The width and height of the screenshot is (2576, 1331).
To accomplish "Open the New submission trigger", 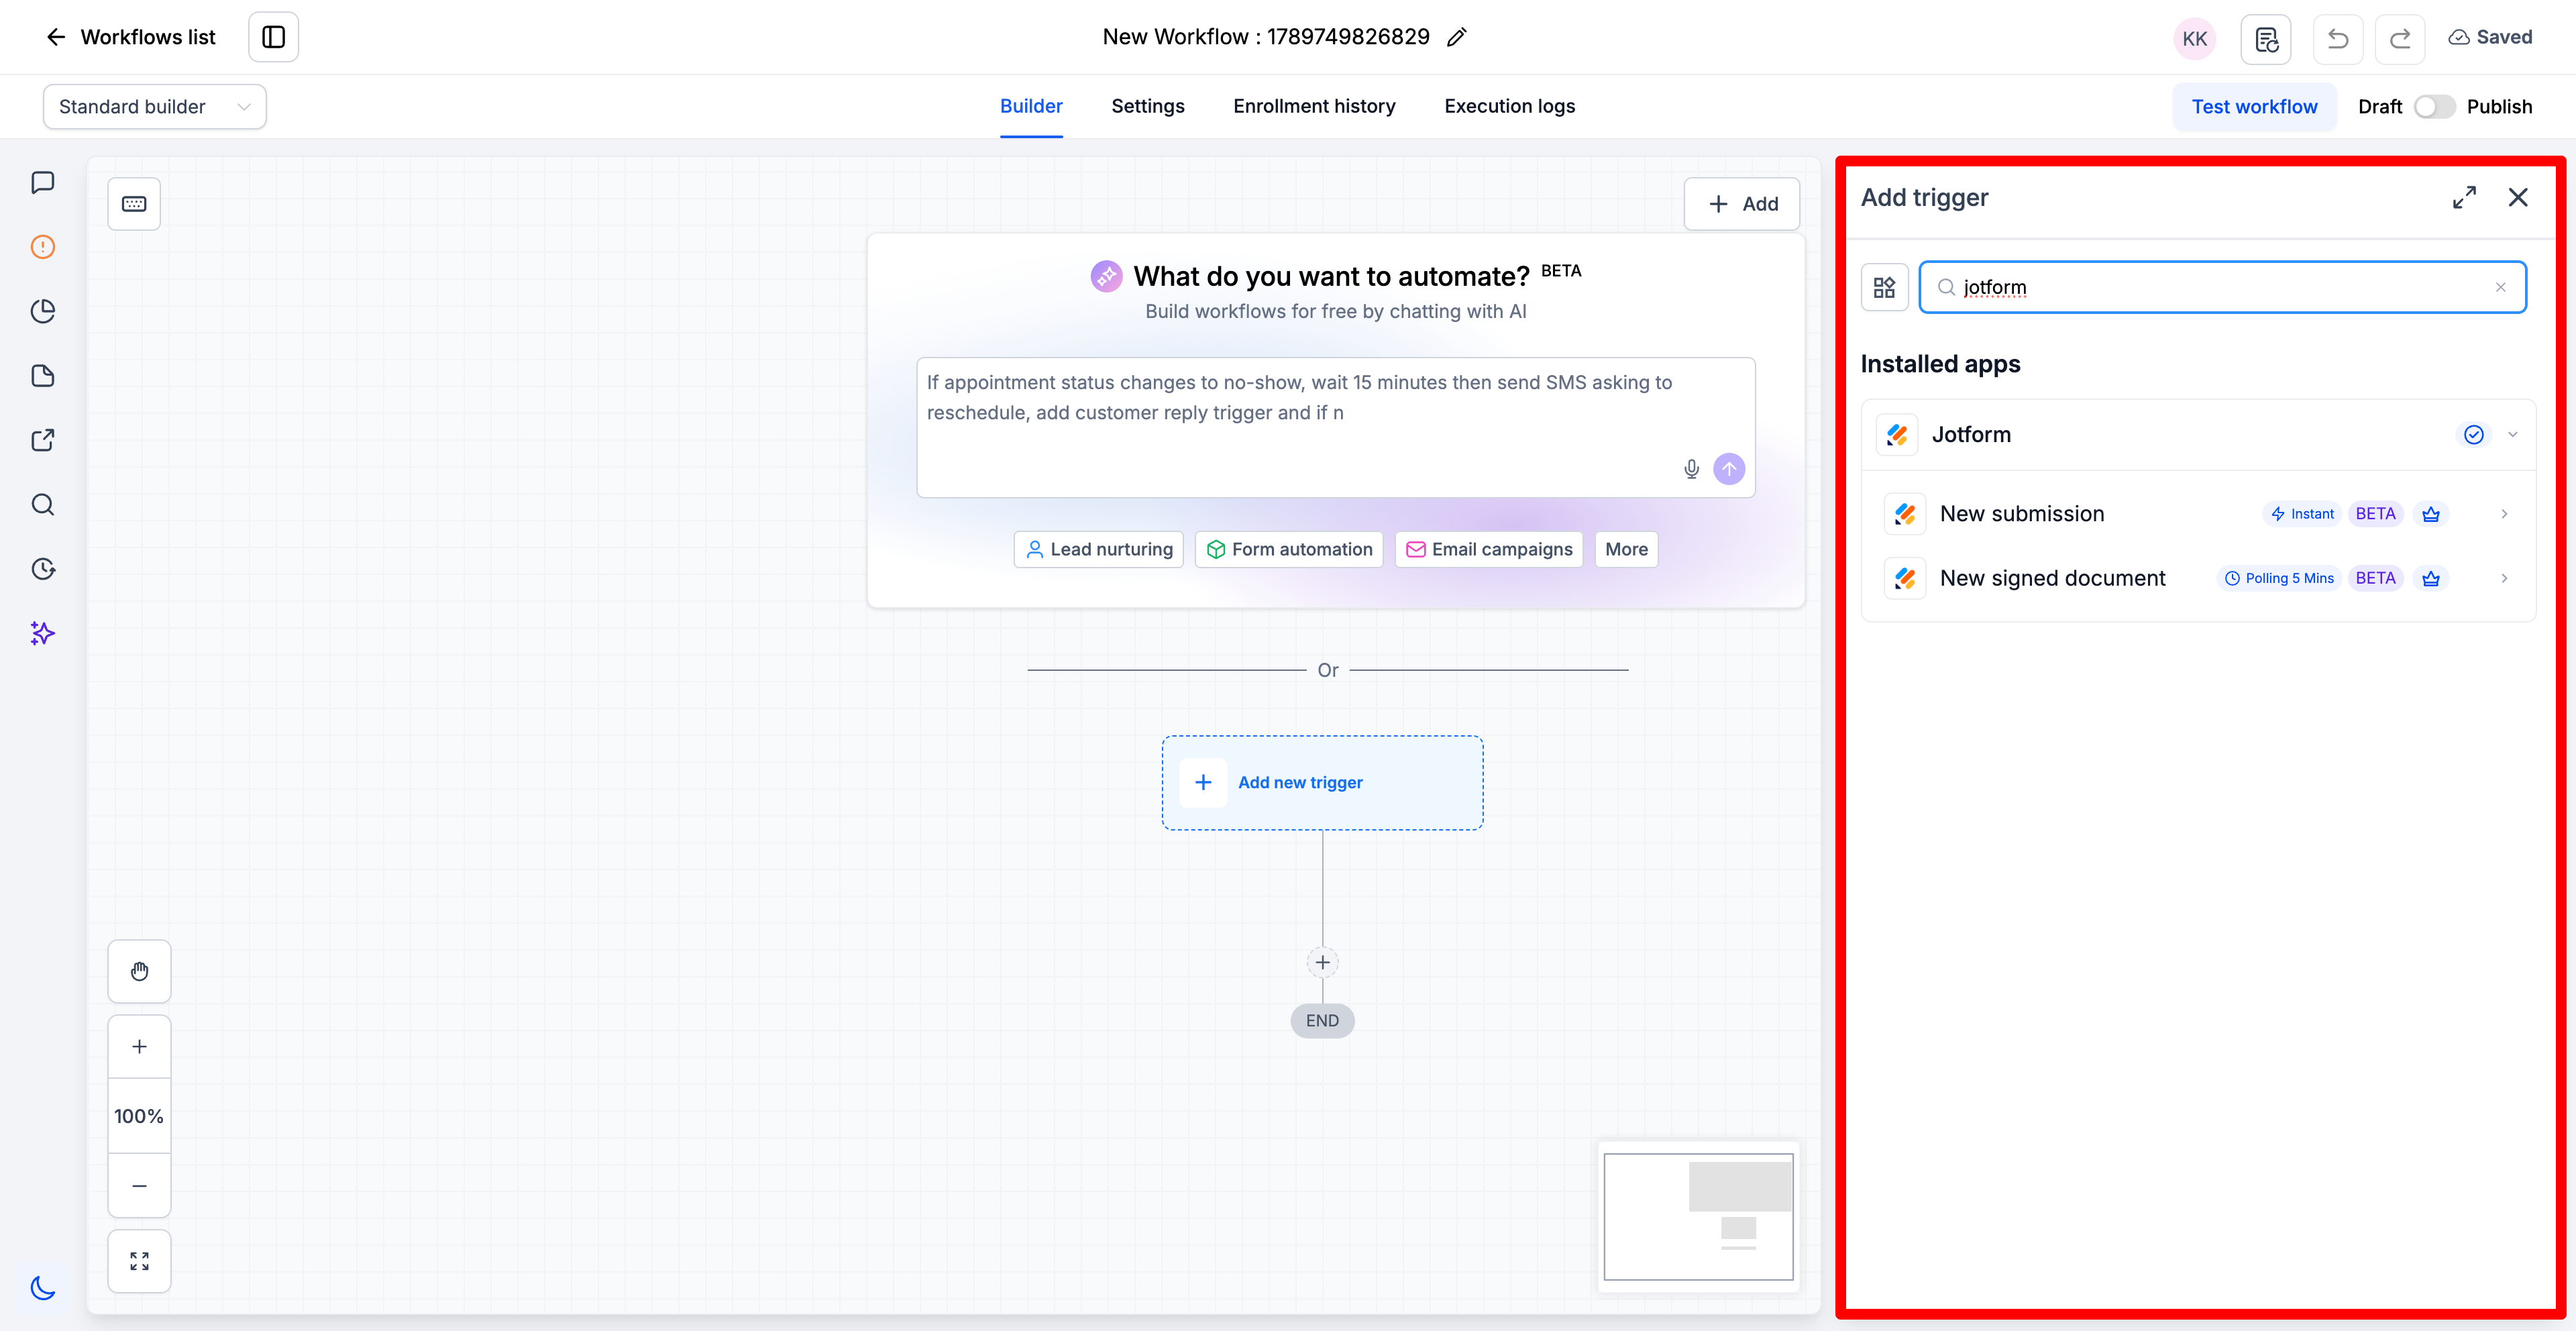I will coord(2198,514).
